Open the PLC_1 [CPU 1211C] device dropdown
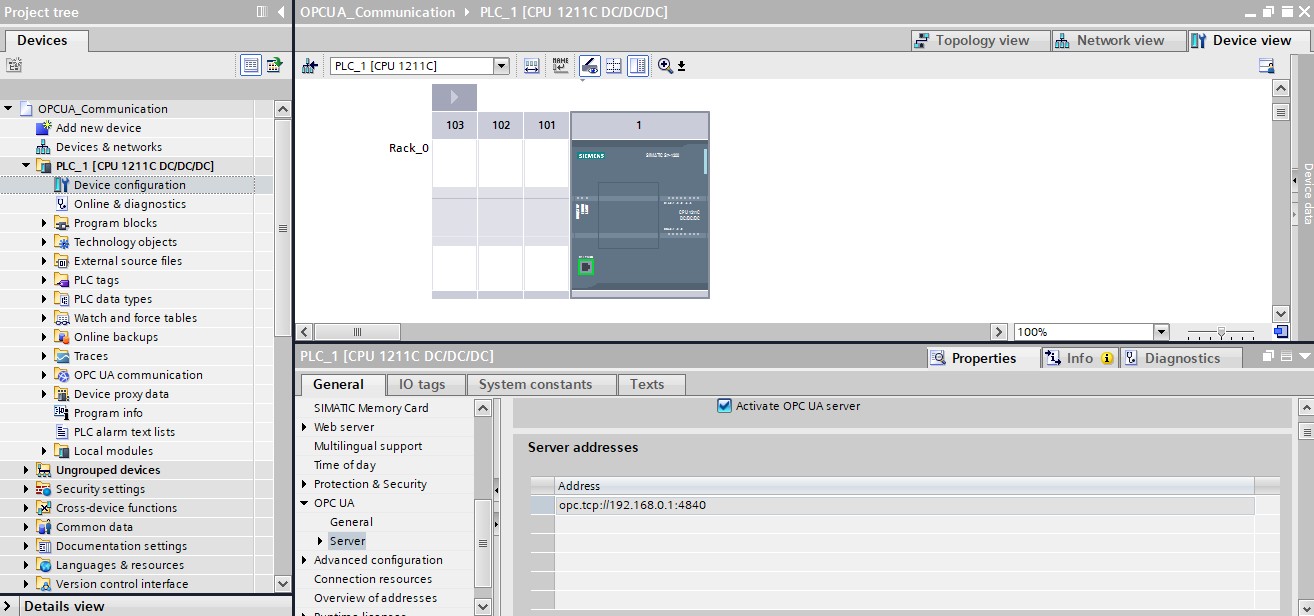 (x=501, y=66)
